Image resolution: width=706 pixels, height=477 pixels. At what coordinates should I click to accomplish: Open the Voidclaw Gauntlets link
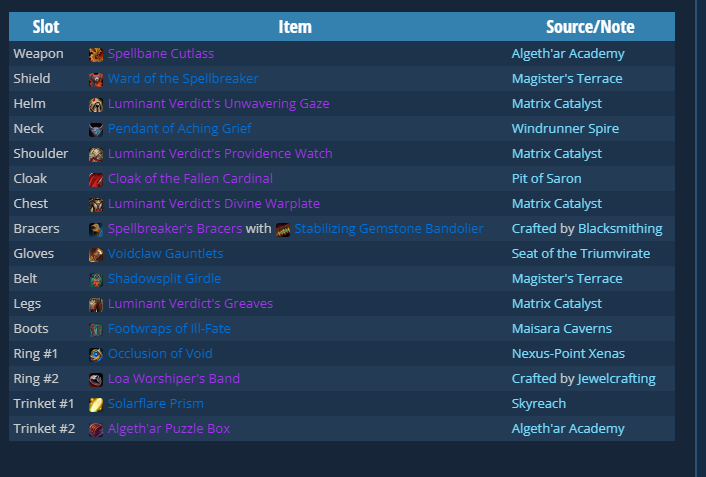tap(165, 254)
